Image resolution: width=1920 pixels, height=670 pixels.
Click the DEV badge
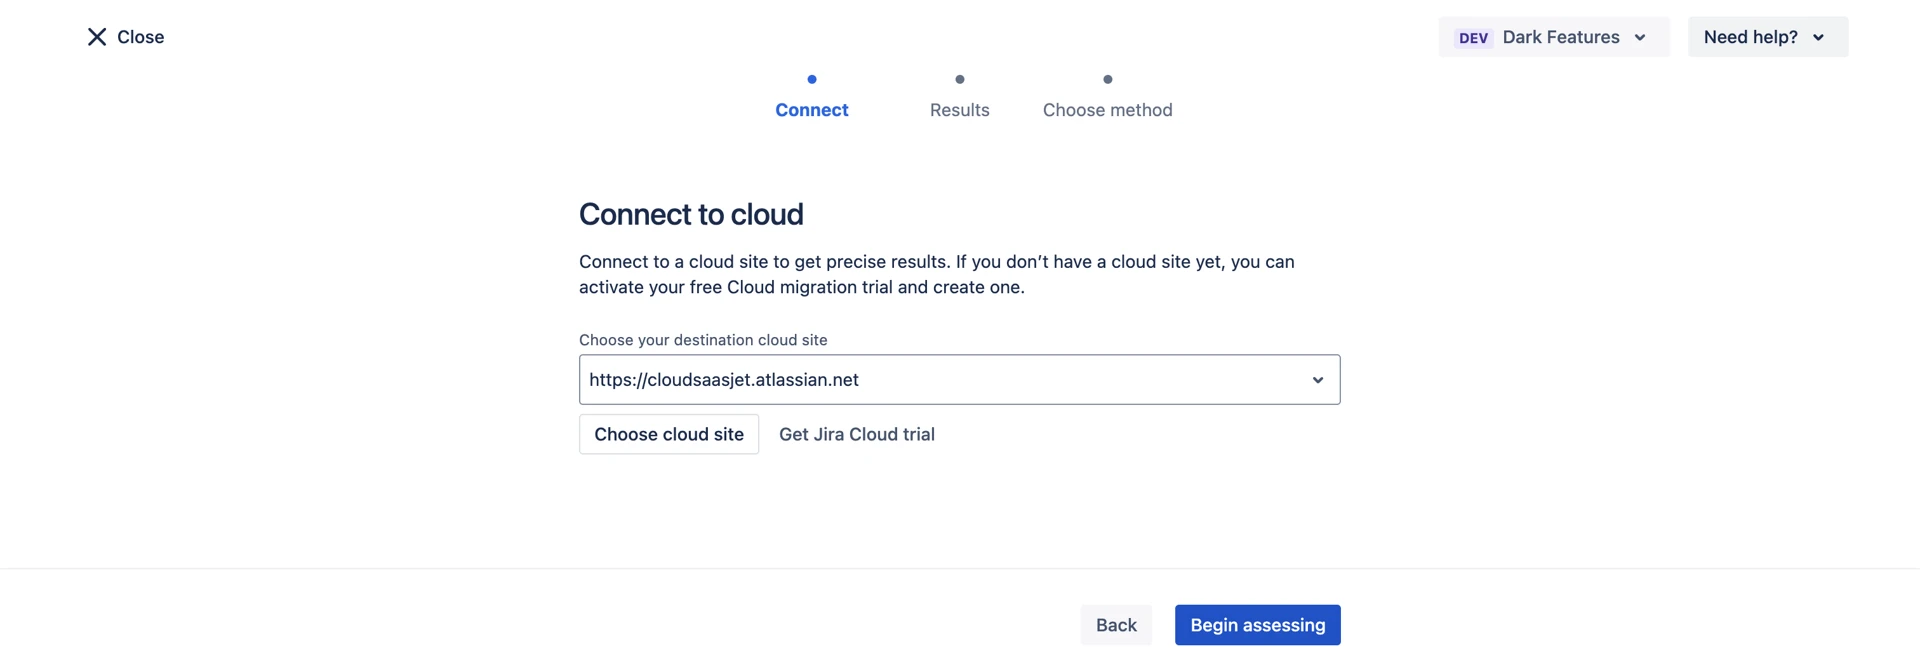pyautogui.click(x=1473, y=38)
